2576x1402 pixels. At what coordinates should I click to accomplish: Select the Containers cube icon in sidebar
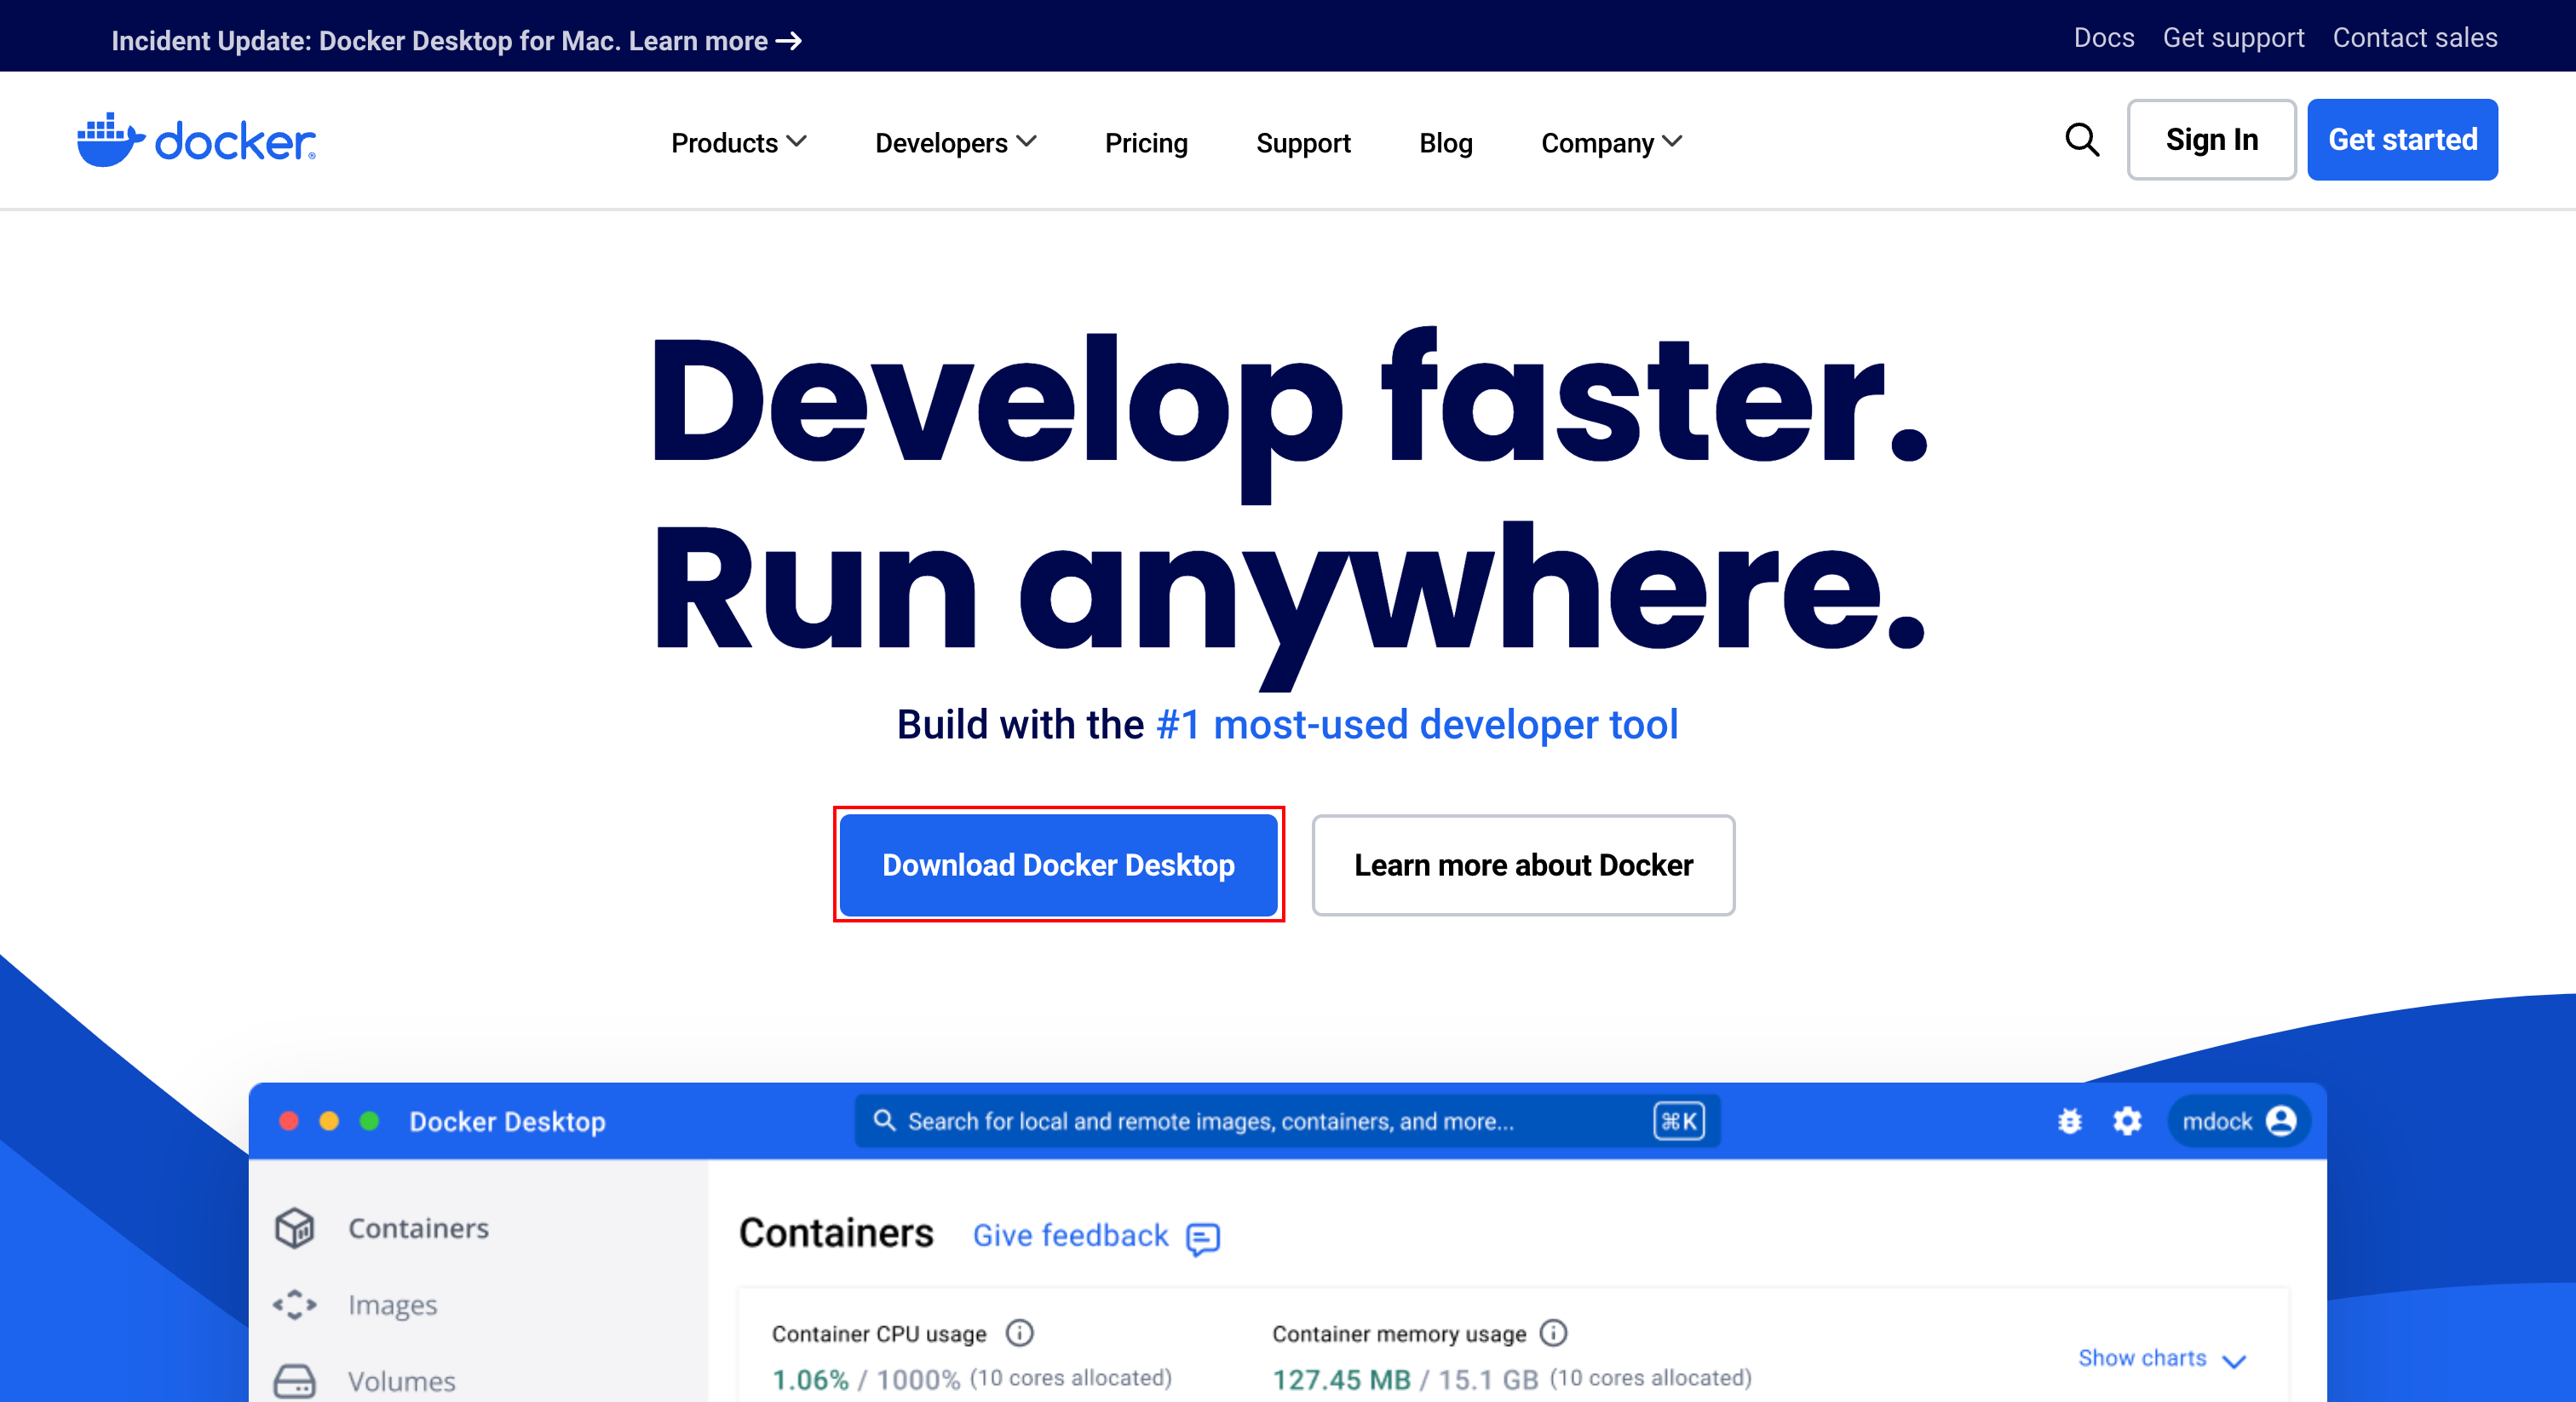[x=295, y=1228]
